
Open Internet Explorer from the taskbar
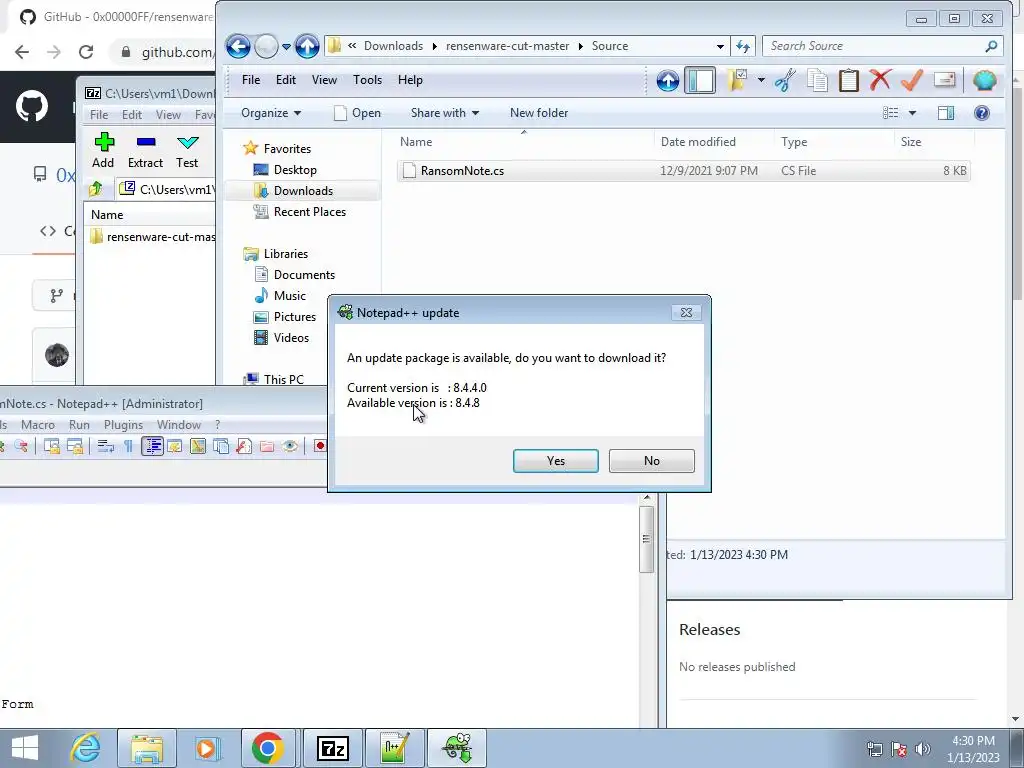pos(86,748)
